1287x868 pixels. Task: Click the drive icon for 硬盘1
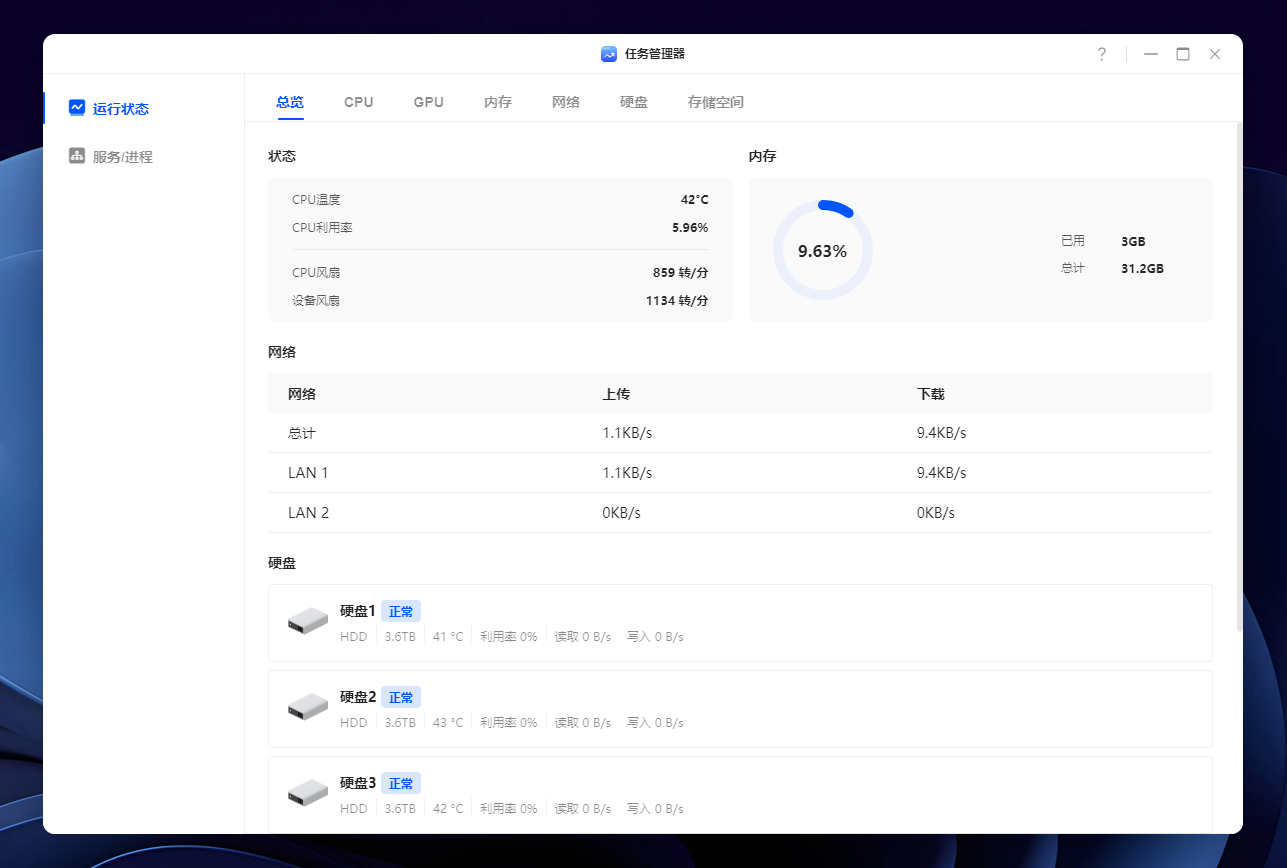(308, 621)
